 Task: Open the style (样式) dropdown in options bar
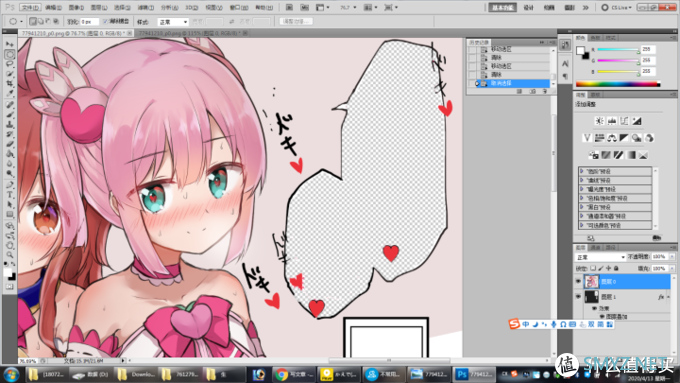pyautogui.click(x=173, y=22)
